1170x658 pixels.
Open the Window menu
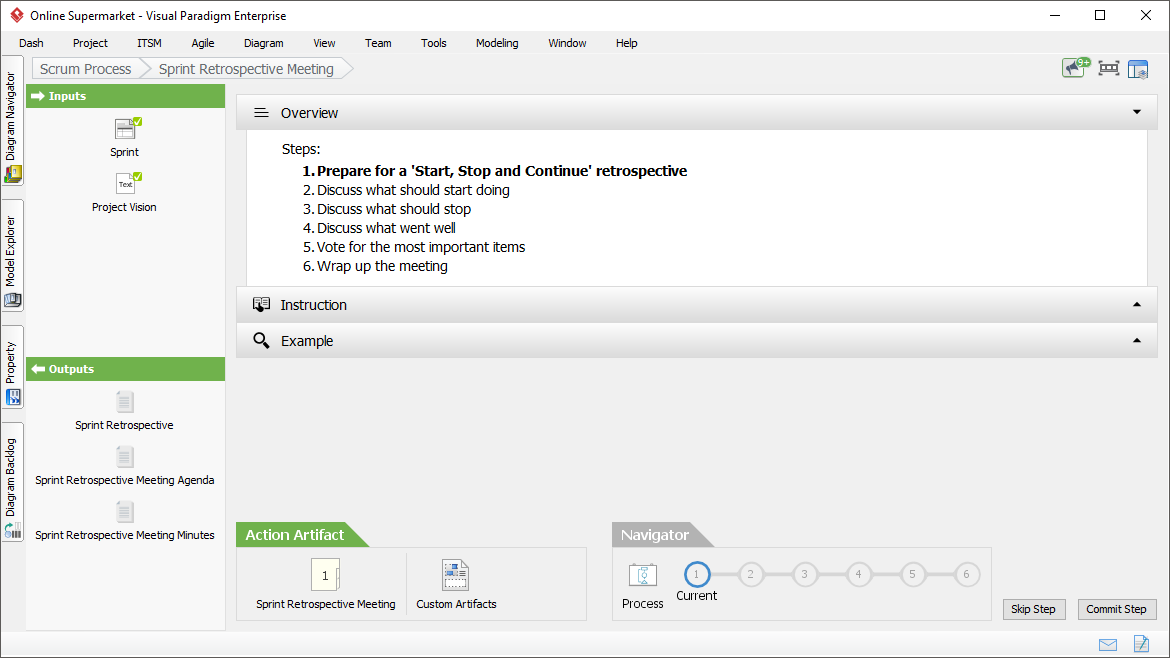pyautogui.click(x=567, y=43)
